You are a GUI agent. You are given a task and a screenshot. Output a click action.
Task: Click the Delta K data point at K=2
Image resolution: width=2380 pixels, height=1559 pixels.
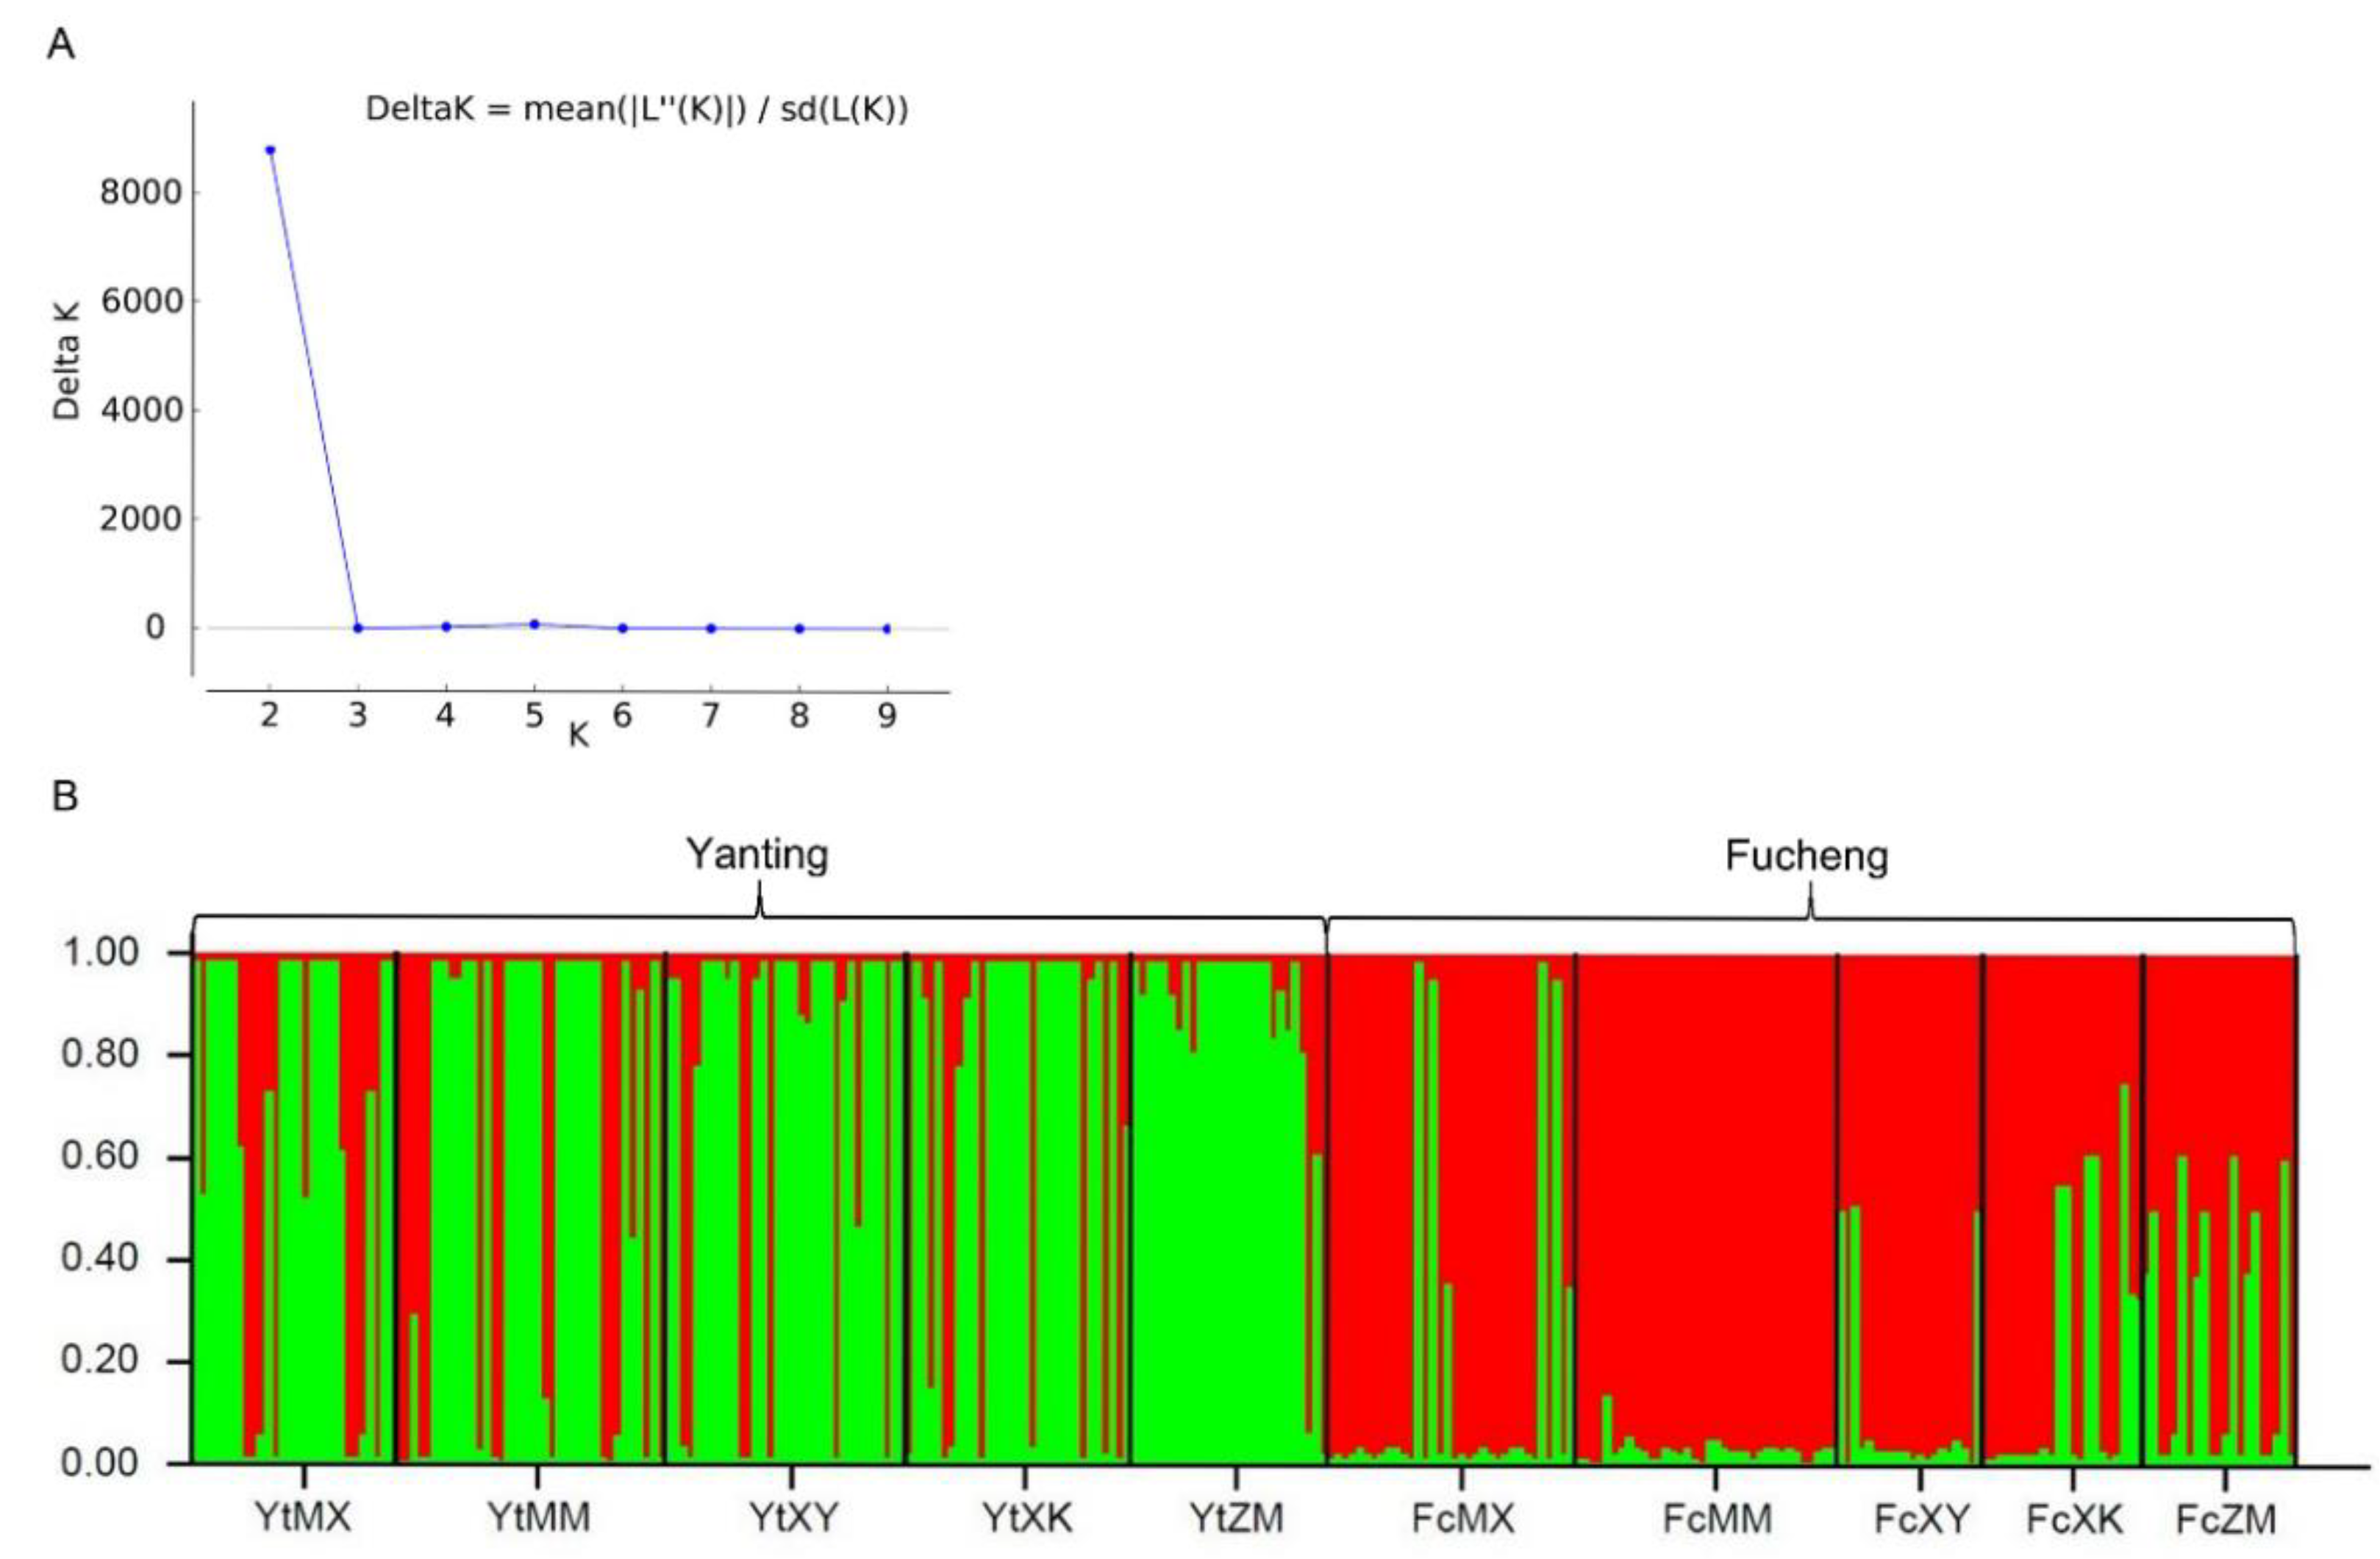[x=270, y=150]
